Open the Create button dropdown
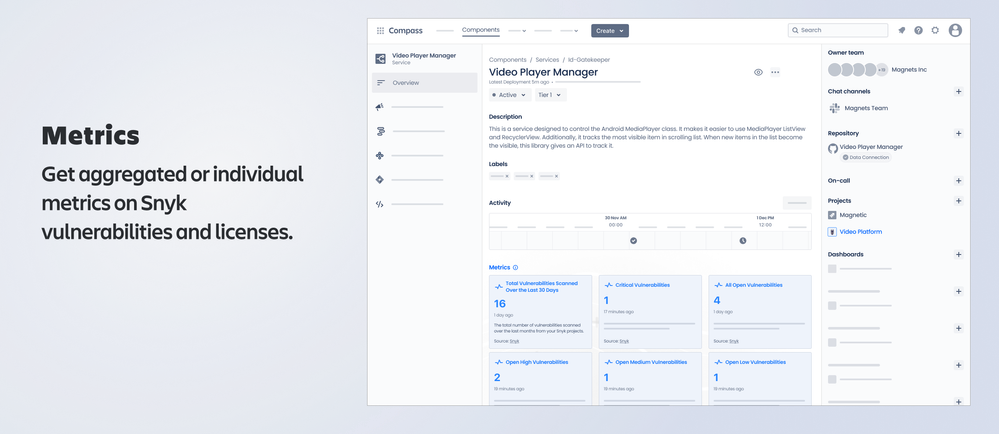Viewport: 999px width, 434px height. 610,31
